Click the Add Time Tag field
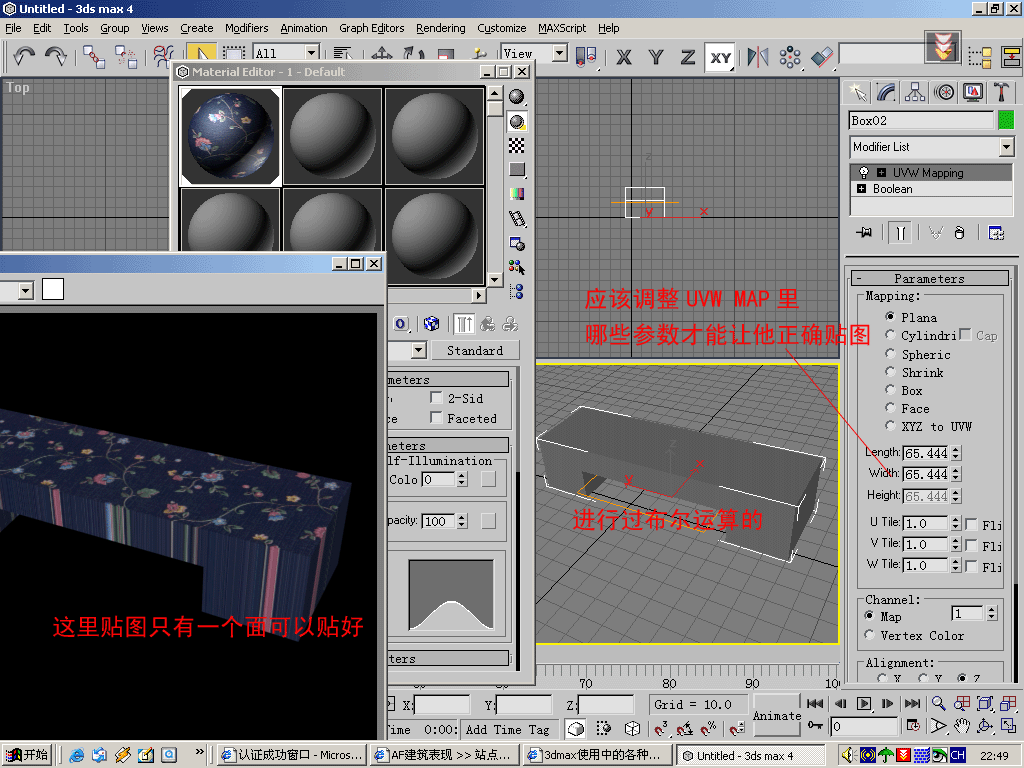Screen dimensions: 1024x768 (508, 729)
